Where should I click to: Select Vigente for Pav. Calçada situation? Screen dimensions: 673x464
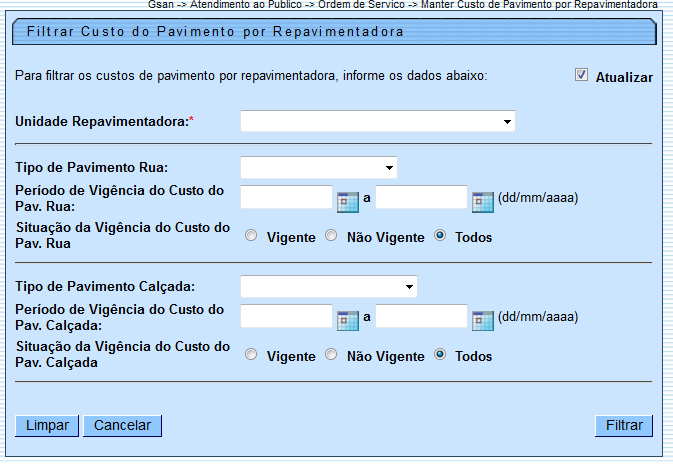(251, 355)
